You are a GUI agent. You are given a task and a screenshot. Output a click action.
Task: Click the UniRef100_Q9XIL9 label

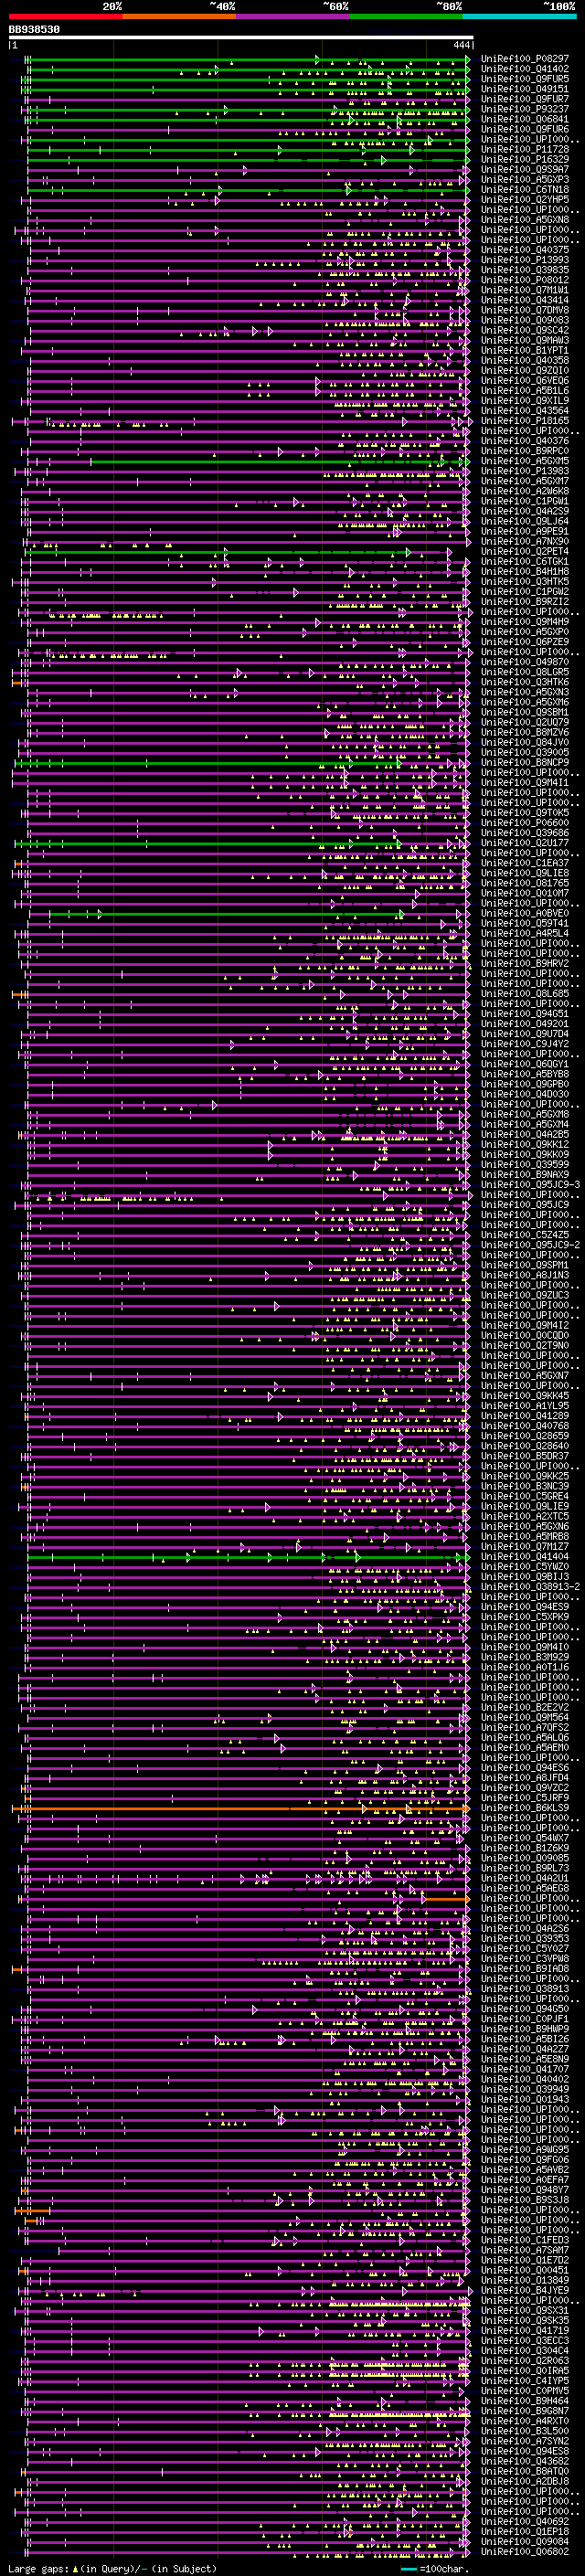pos(524,400)
